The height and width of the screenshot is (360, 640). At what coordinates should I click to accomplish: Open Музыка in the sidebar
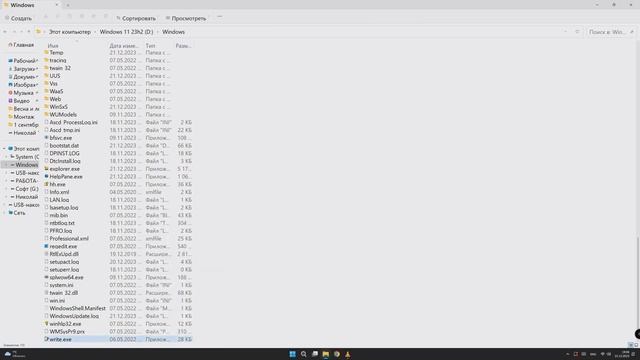pos(23,93)
